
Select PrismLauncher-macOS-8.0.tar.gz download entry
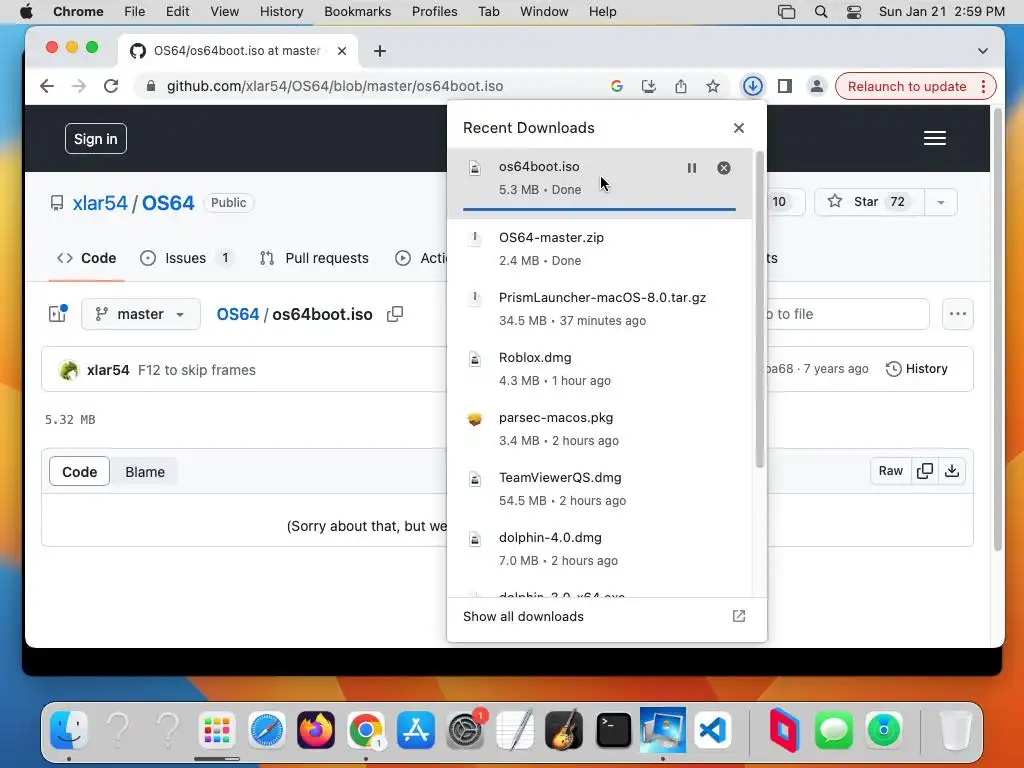600,309
